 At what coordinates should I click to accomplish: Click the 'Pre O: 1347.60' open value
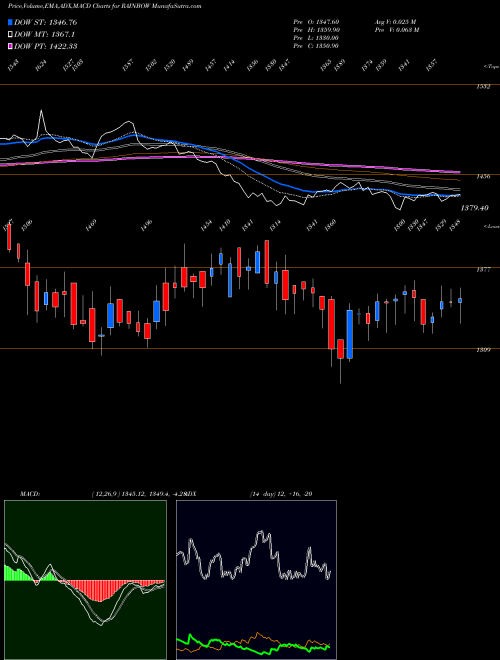[x=316, y=22]
